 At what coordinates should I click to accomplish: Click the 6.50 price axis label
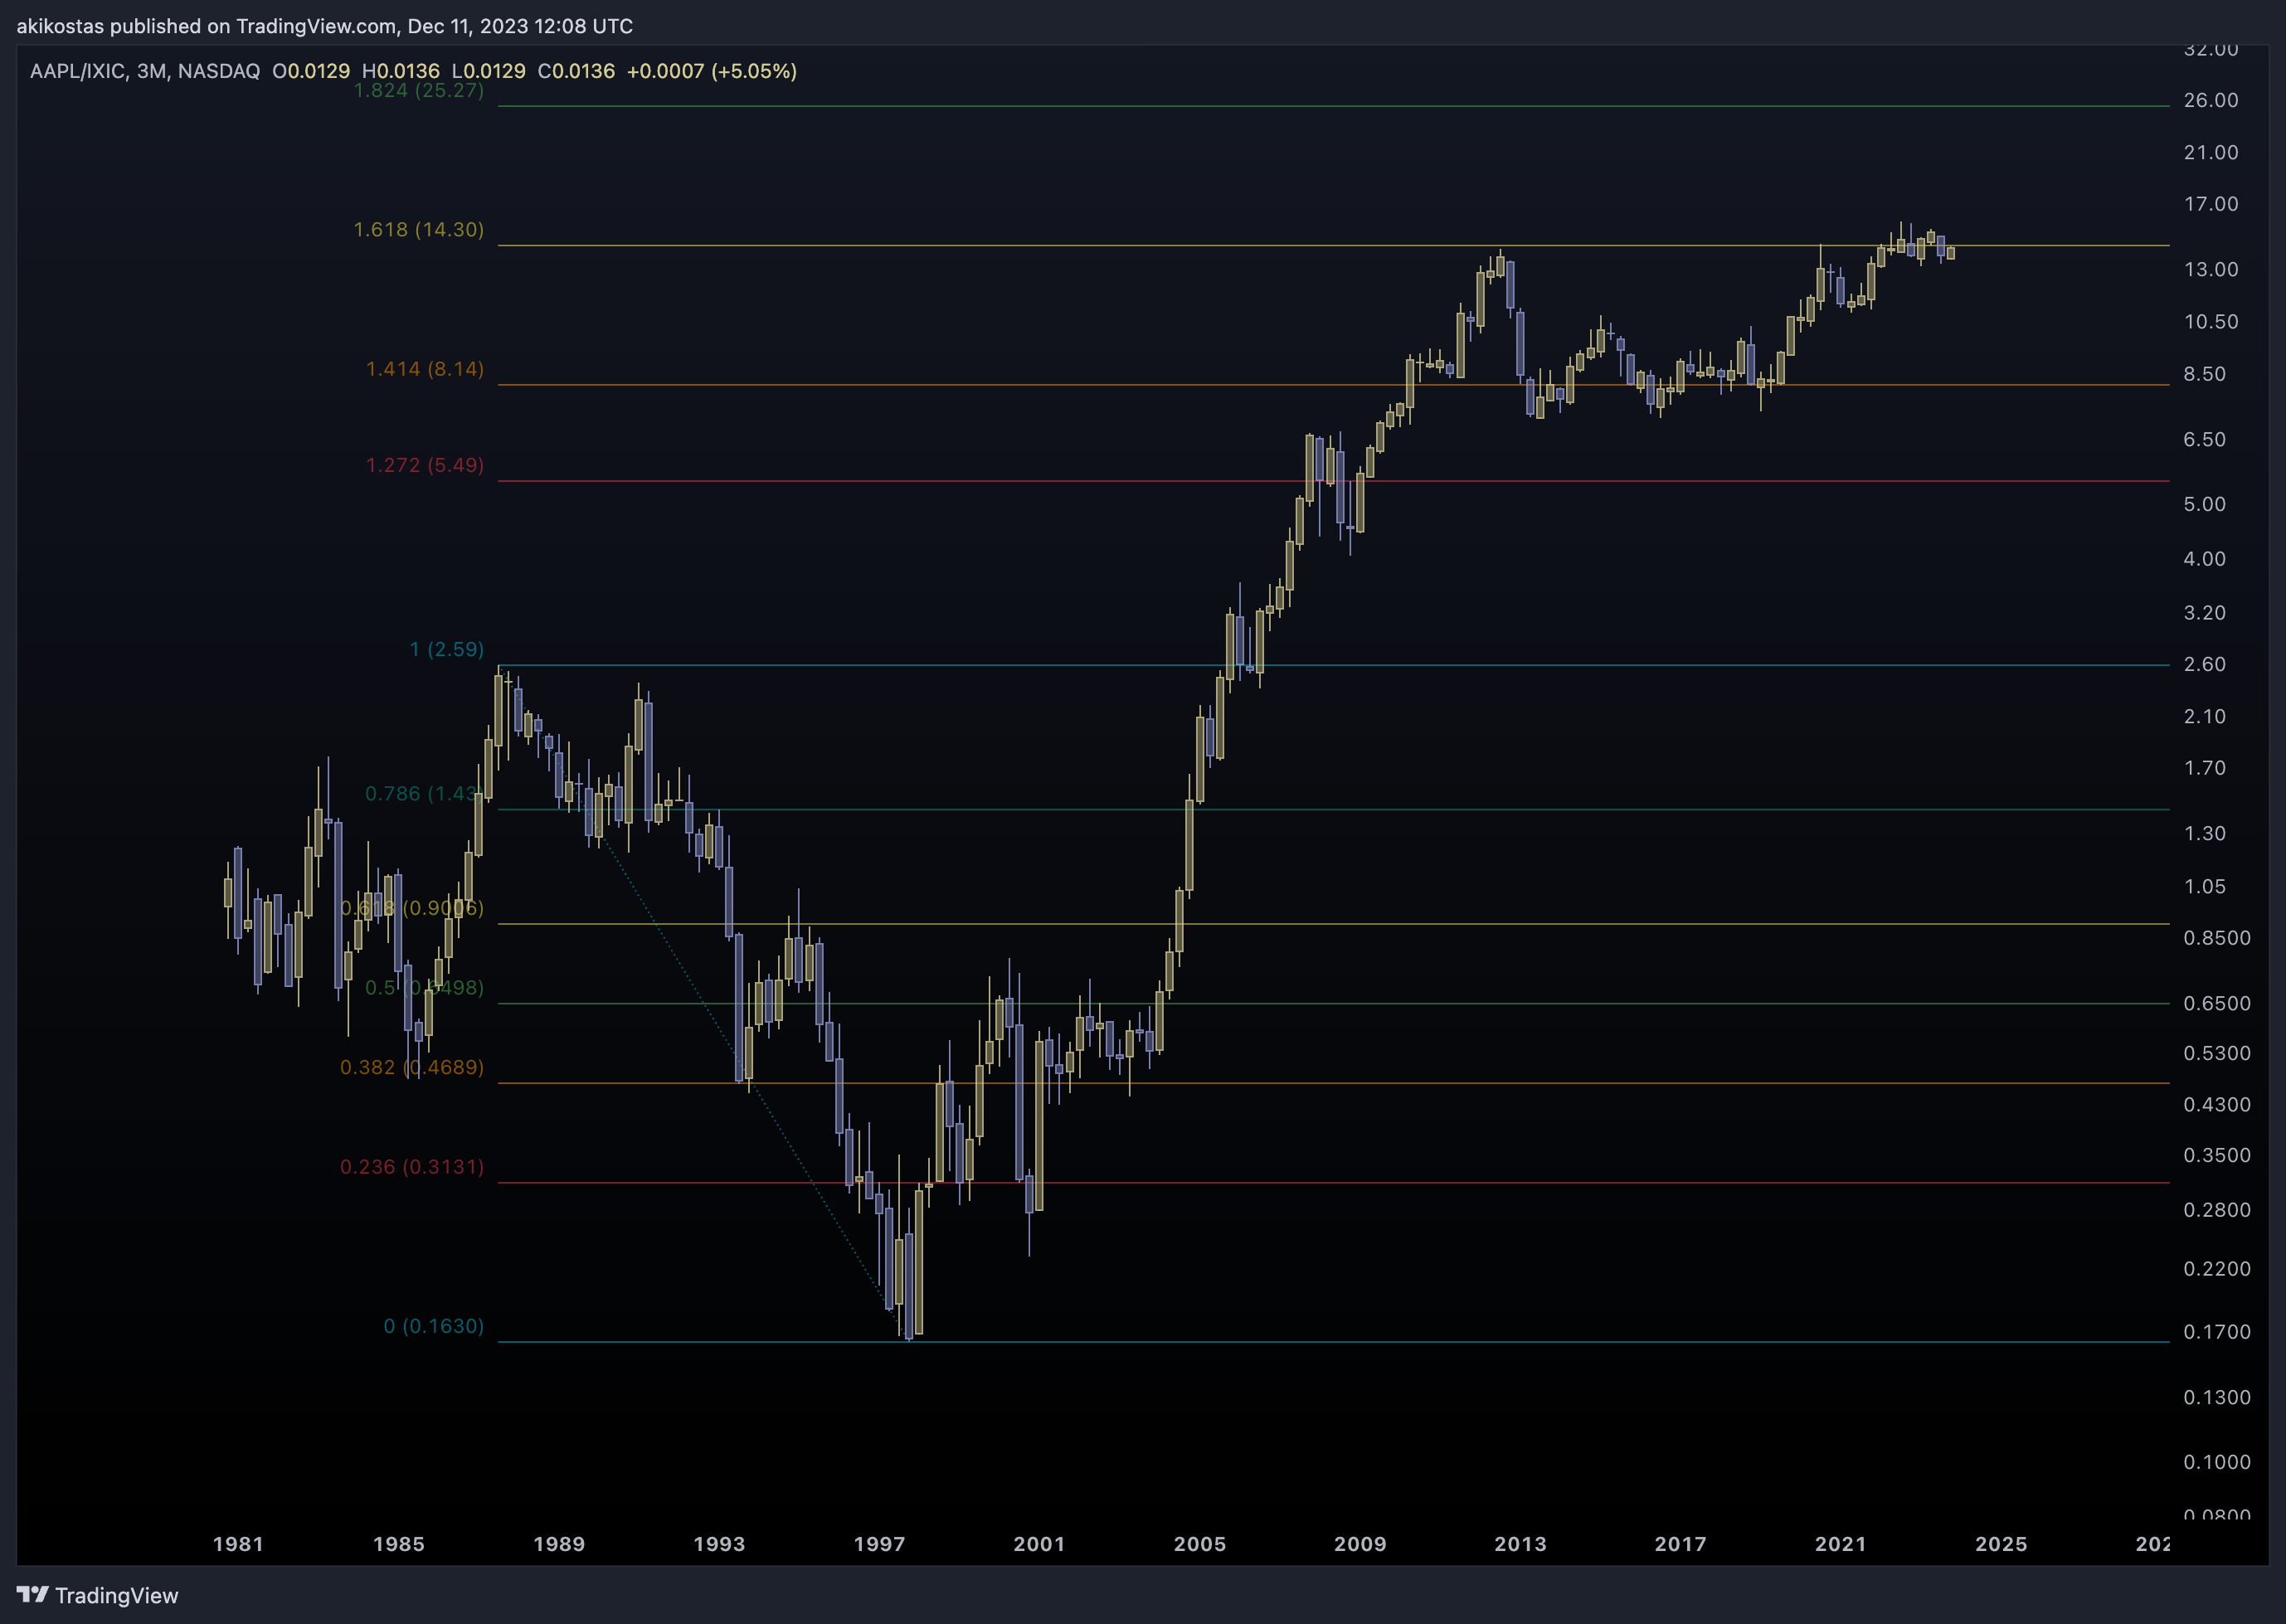click(x=2205, y=439)
